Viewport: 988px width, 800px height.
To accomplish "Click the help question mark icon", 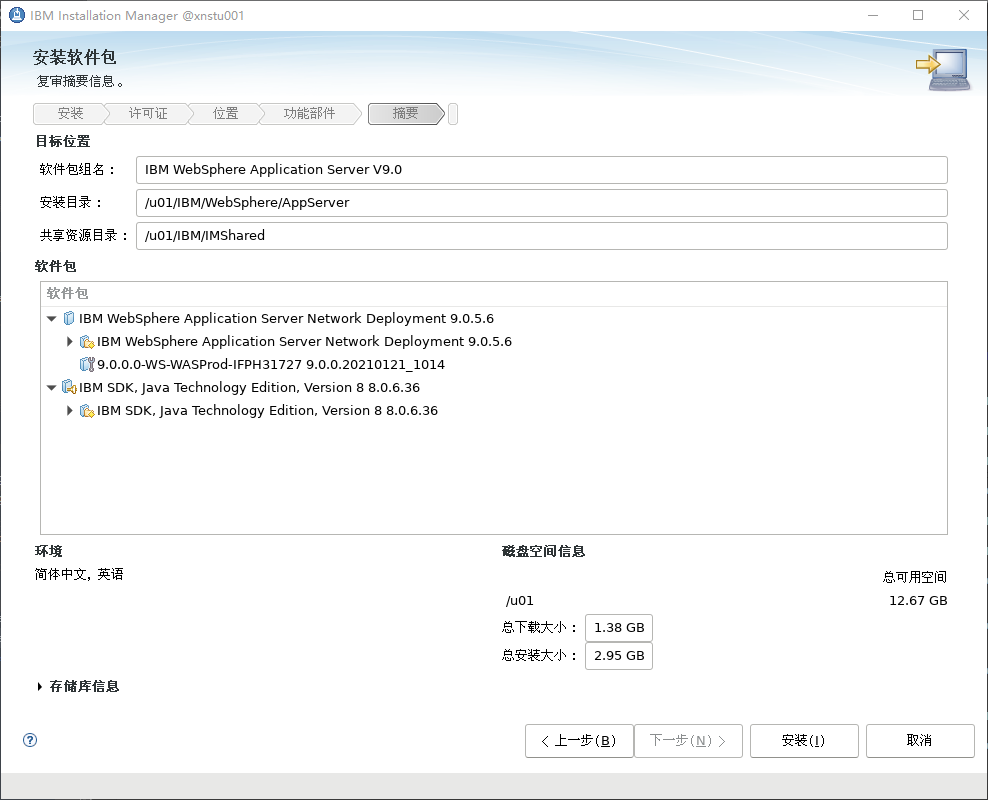I will coord(30,740).
